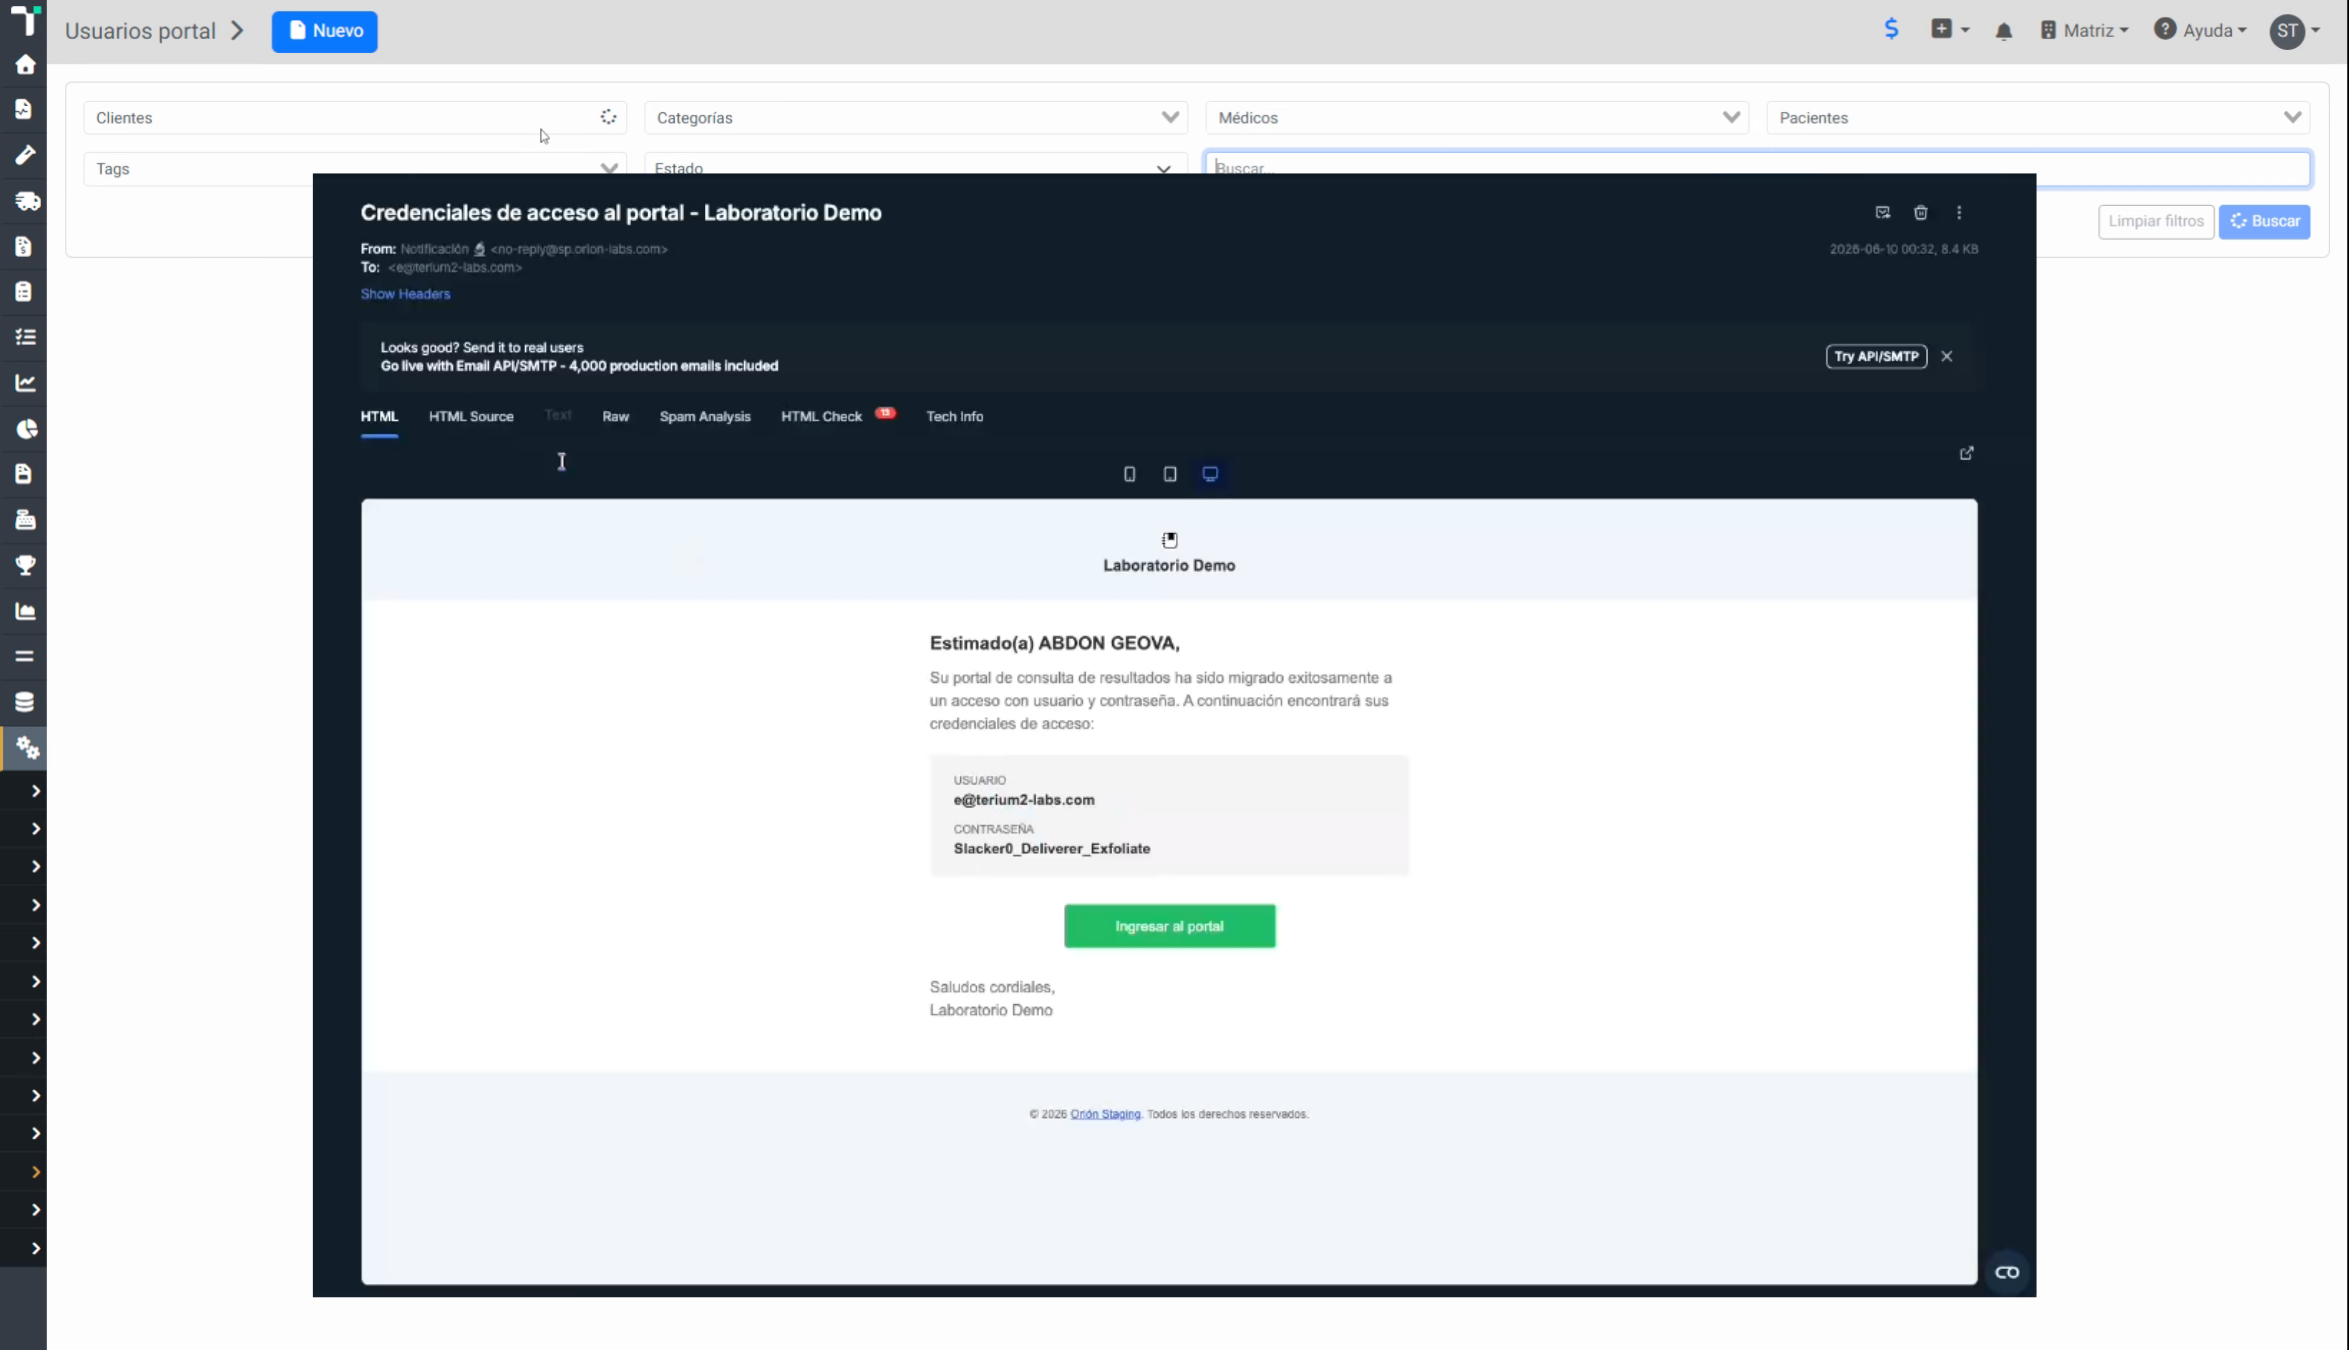The width and height of the screenshot is (2349, 1350).
Task: Open the database stack sidebar icon
Action: (x=24, y=702)
